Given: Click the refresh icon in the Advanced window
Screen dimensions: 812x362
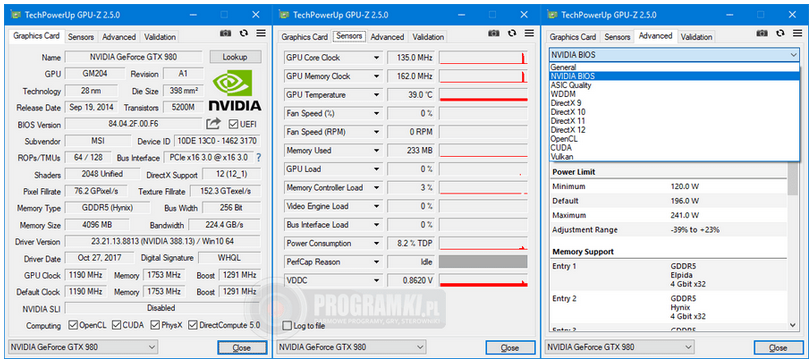Looking at the screenshot, I should coord(780,33).
